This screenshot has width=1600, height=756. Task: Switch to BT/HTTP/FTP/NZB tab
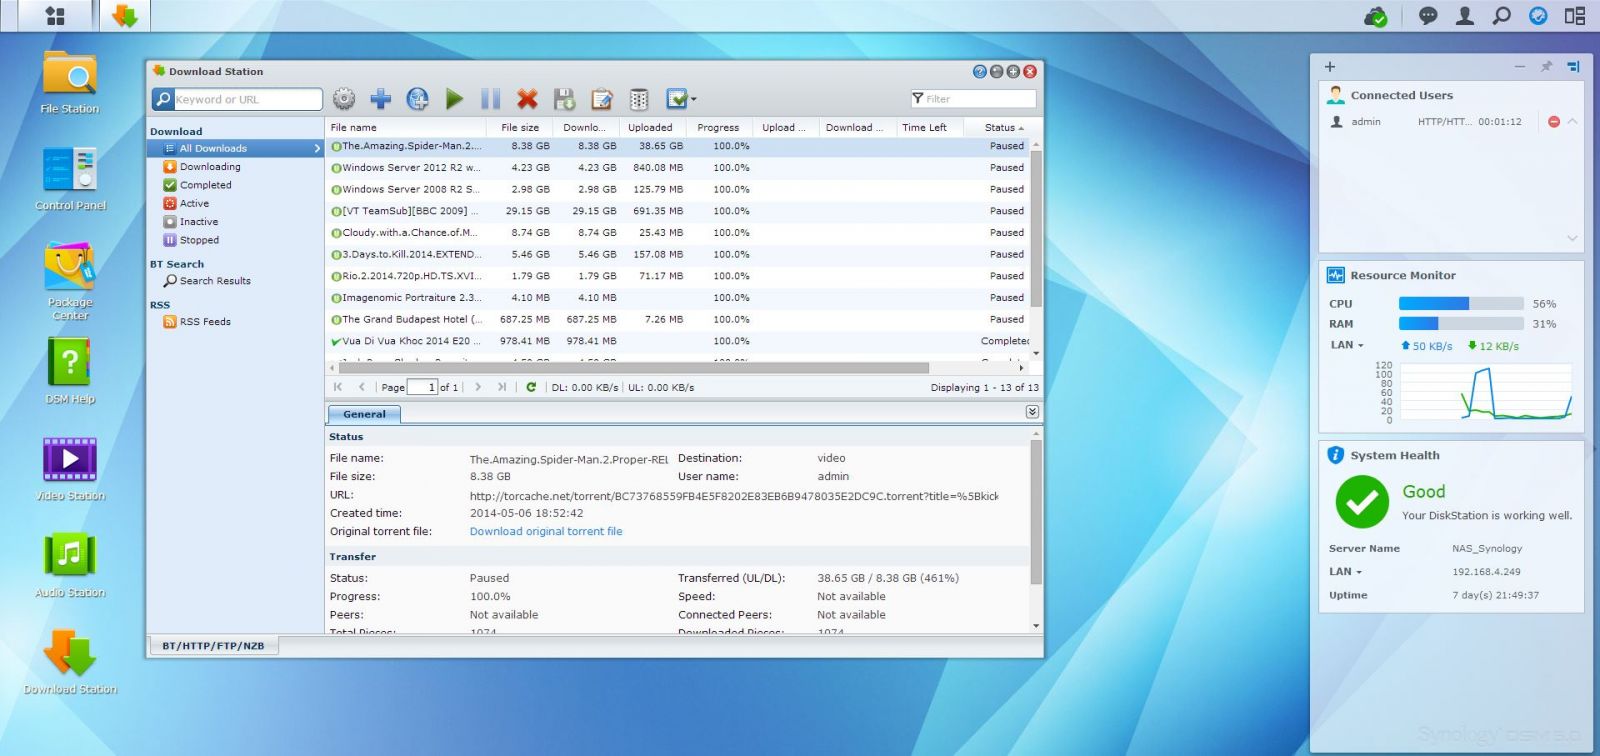213,646
